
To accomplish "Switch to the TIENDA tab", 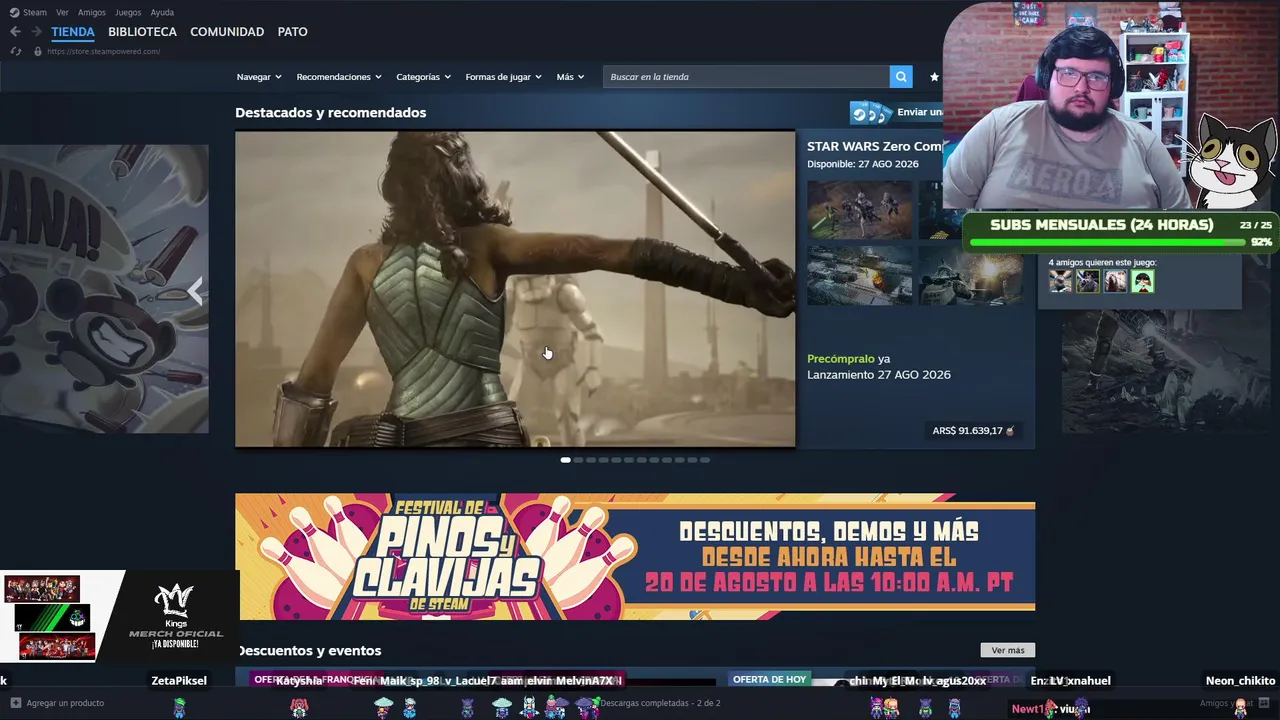I will [x=73, y=32].
